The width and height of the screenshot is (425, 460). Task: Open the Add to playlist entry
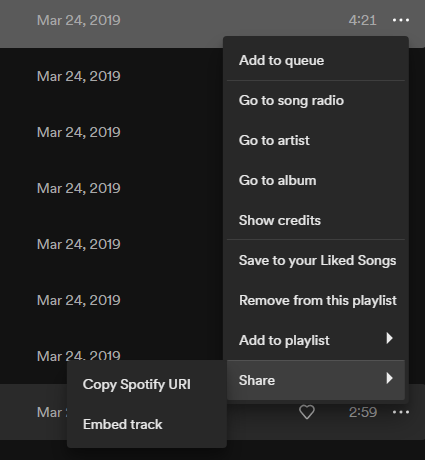point(316,340)
